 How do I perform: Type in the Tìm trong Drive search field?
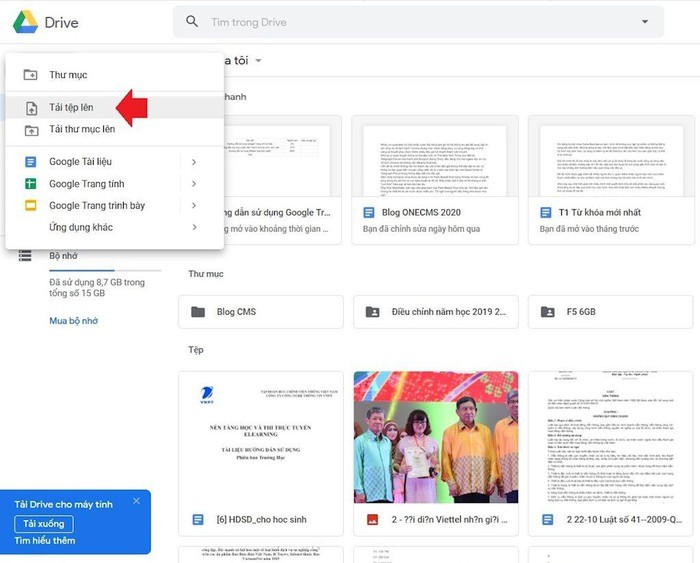400,22
